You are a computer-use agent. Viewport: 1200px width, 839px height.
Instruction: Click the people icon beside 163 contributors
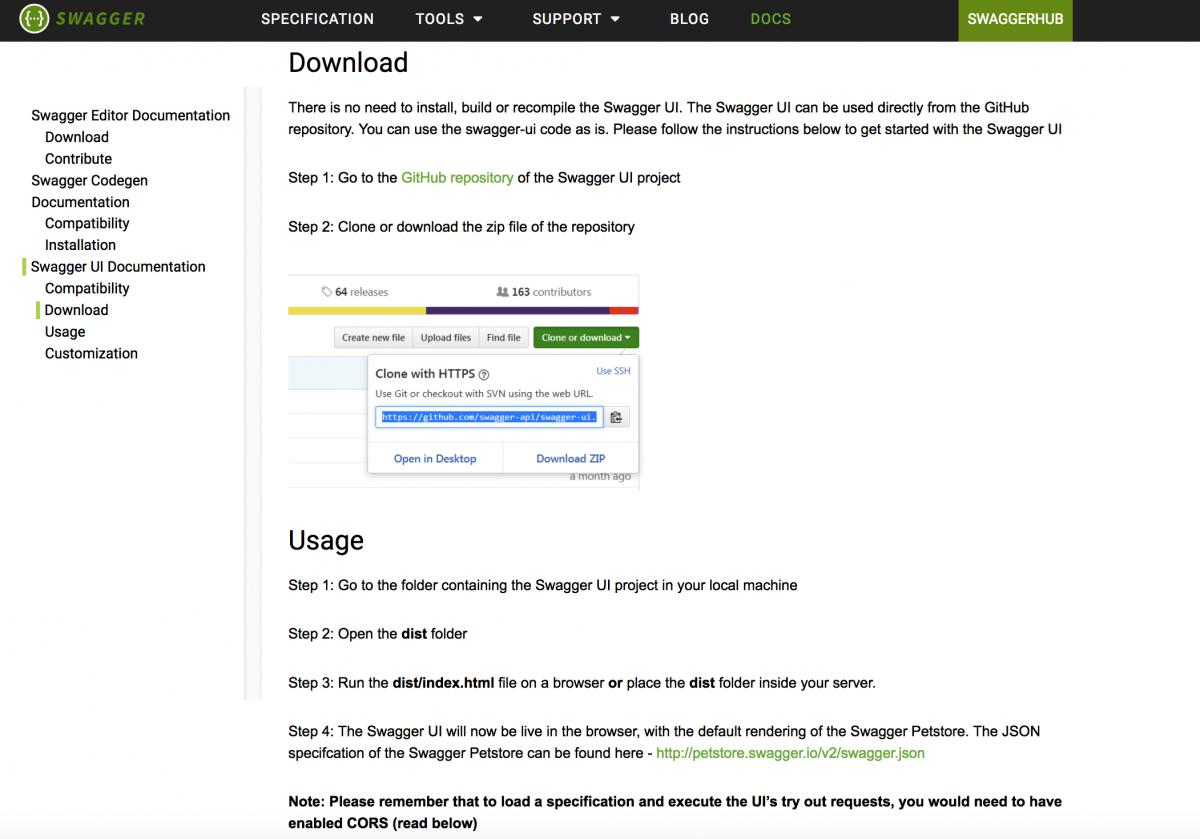tap(502, 292)
